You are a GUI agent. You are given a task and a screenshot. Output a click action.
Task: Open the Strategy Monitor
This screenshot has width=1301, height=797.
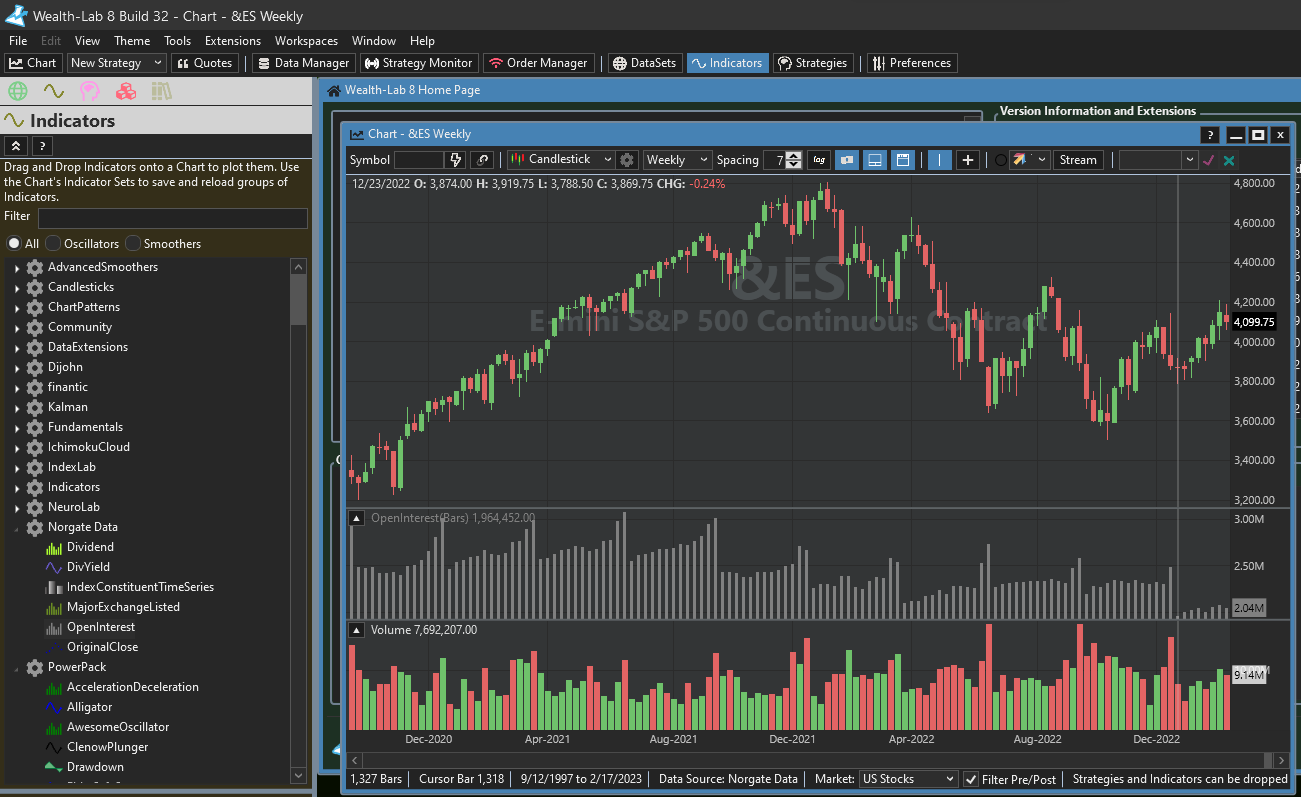417,63
